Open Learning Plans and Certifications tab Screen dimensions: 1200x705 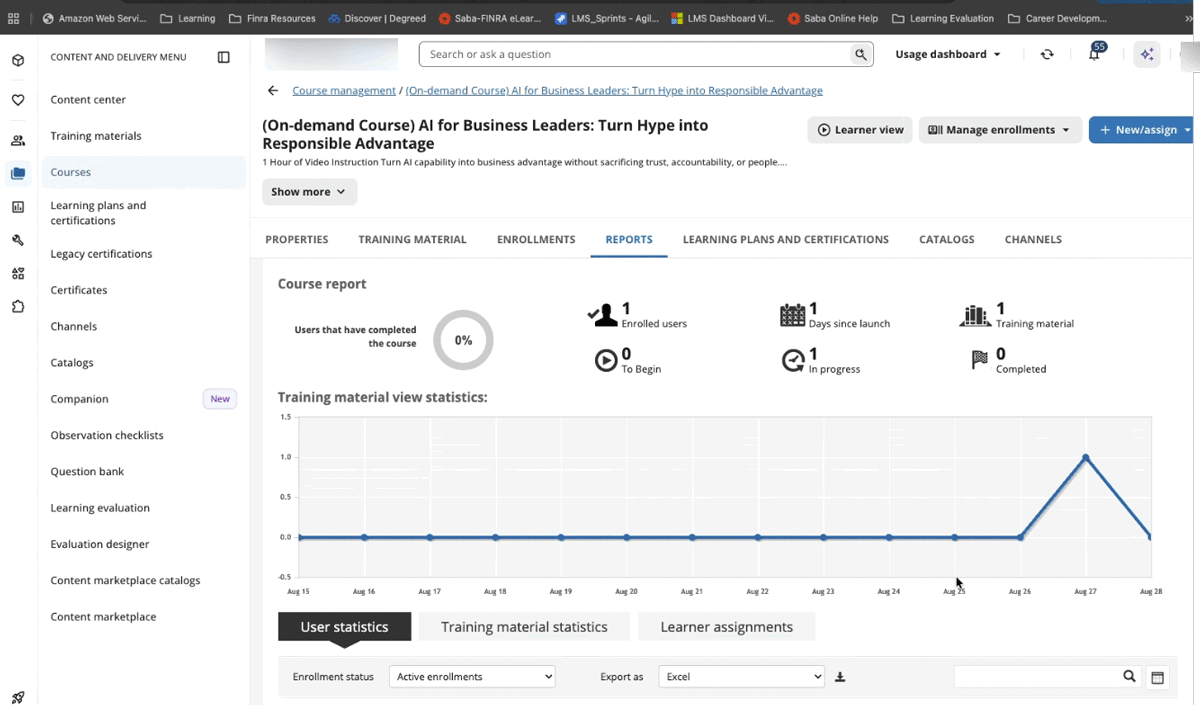[785, 240]
